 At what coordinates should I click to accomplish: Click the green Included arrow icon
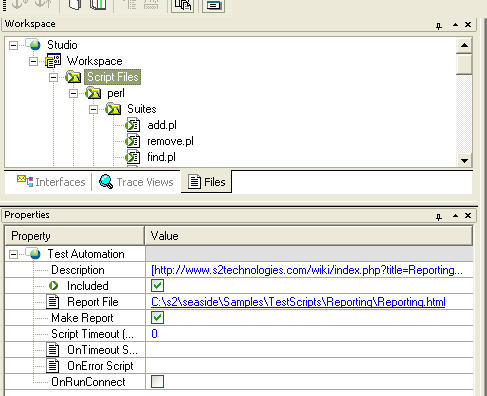53,286
